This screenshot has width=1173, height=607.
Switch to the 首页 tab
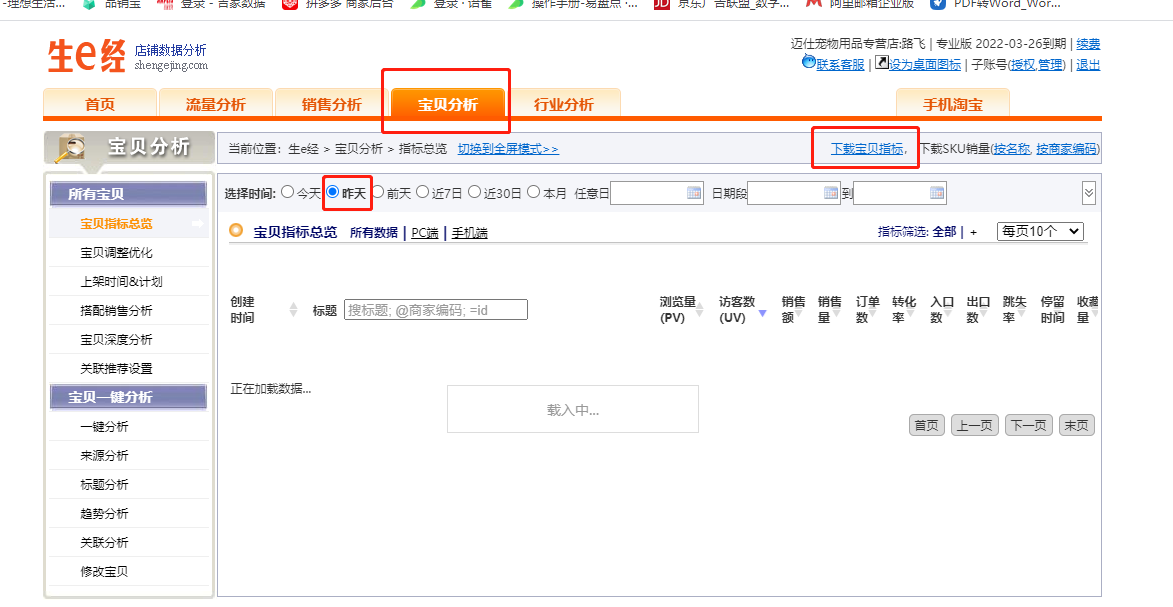tap(100, 104)
